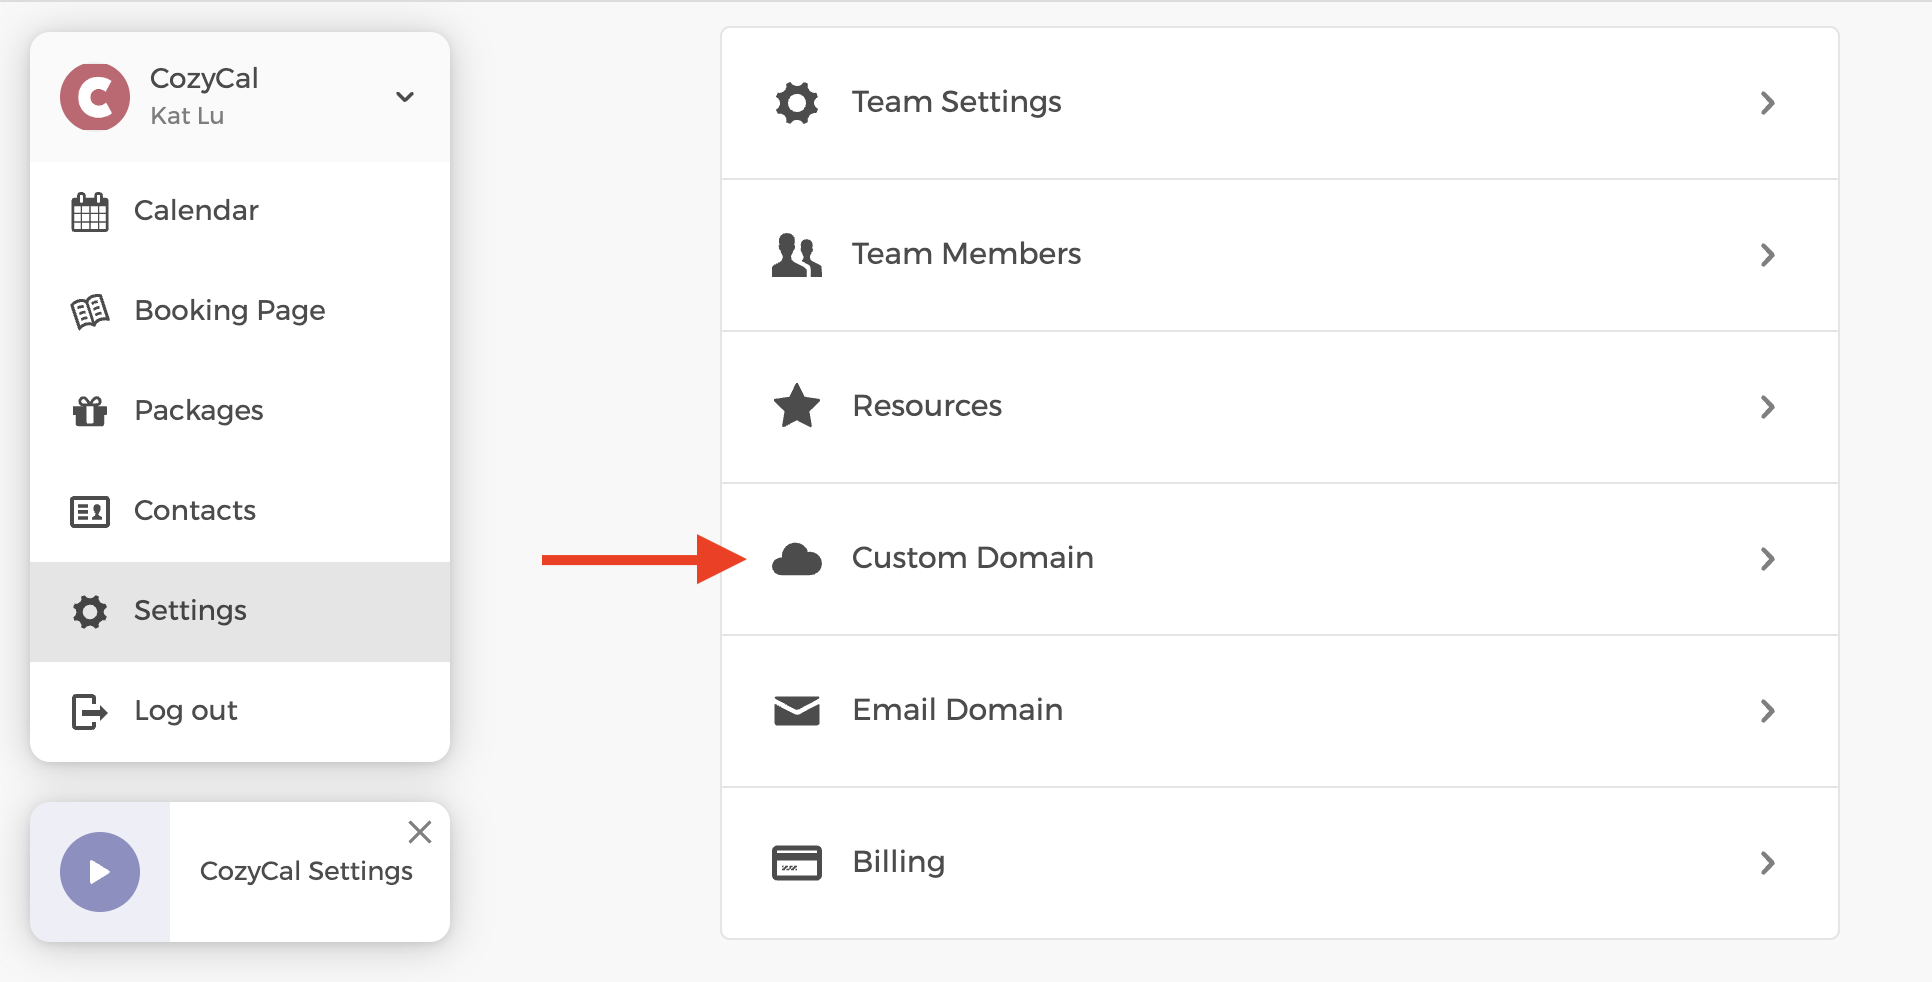Click the Custom Domain cloud icon
Image resolution: width=1932 pixels, height=982 pixels.
[x=797, y=559]
